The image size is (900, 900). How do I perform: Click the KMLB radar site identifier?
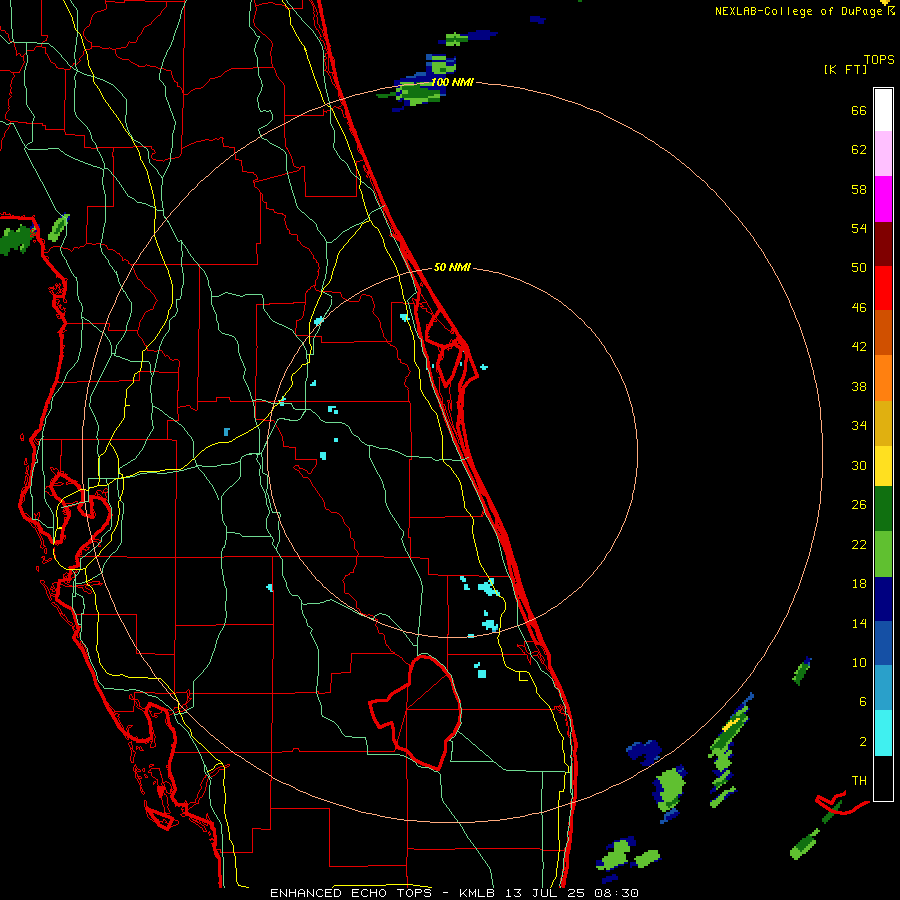(x=479, y=893)
